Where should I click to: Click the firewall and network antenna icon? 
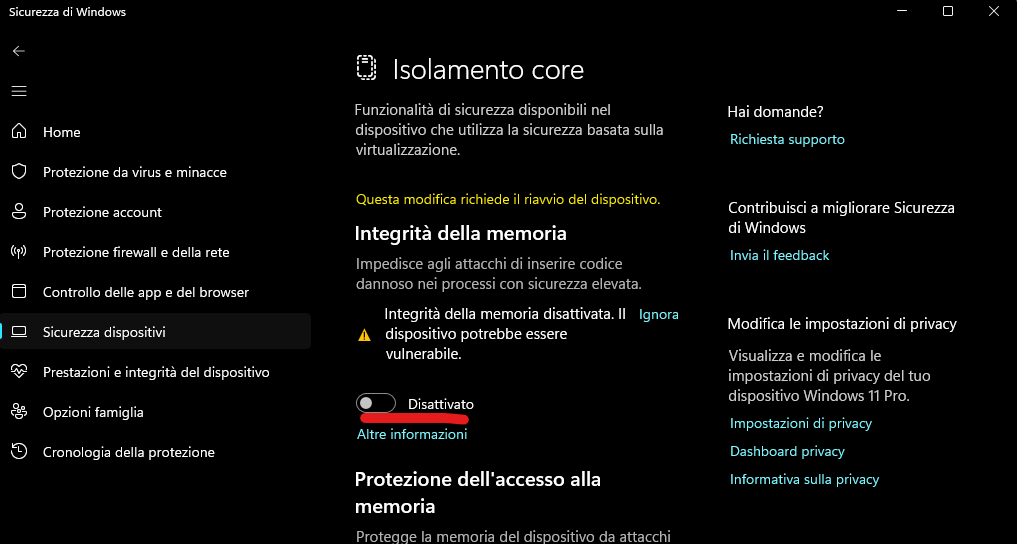tap(19, 252)
